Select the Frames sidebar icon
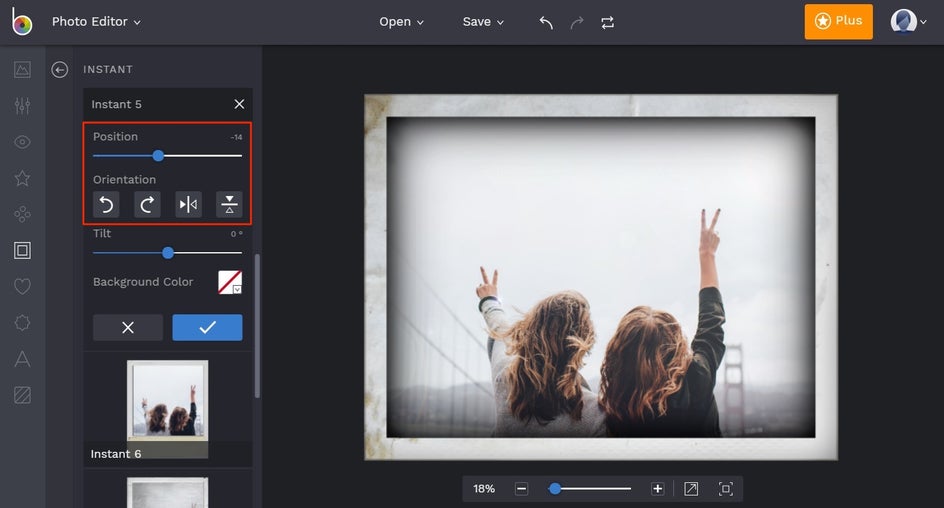Screen dimensions: 944x508 (22, 250)
